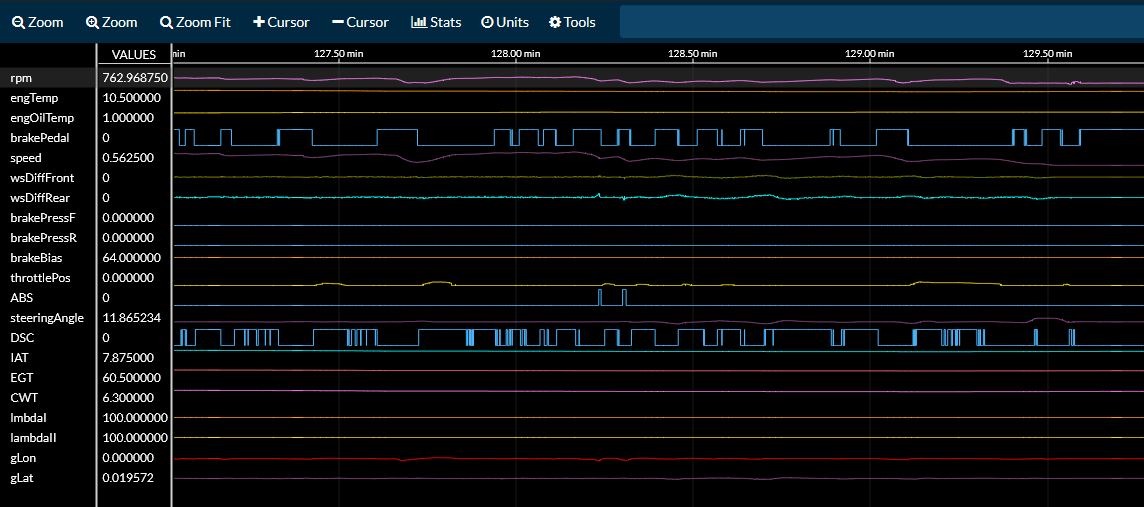Click the speed value 0.562500
This screenshot has height=507, width=1144.
coord(128,158)
